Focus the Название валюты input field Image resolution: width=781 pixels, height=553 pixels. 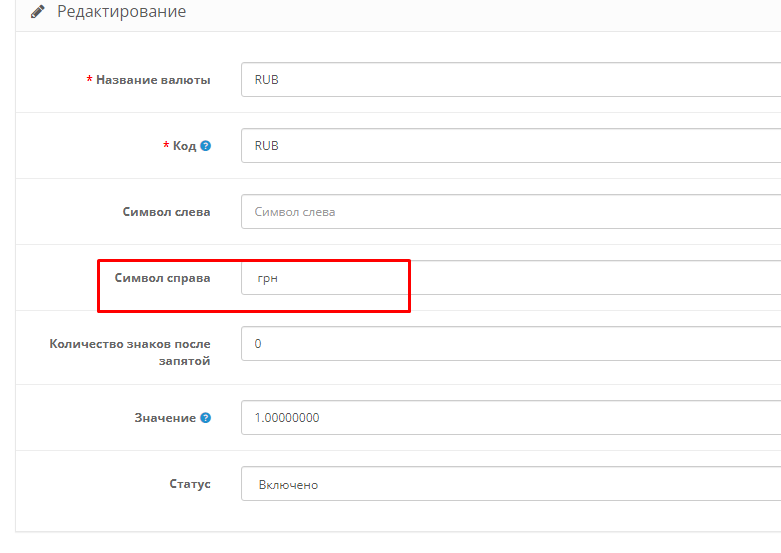pyautogui.click(x=510, y=80)
